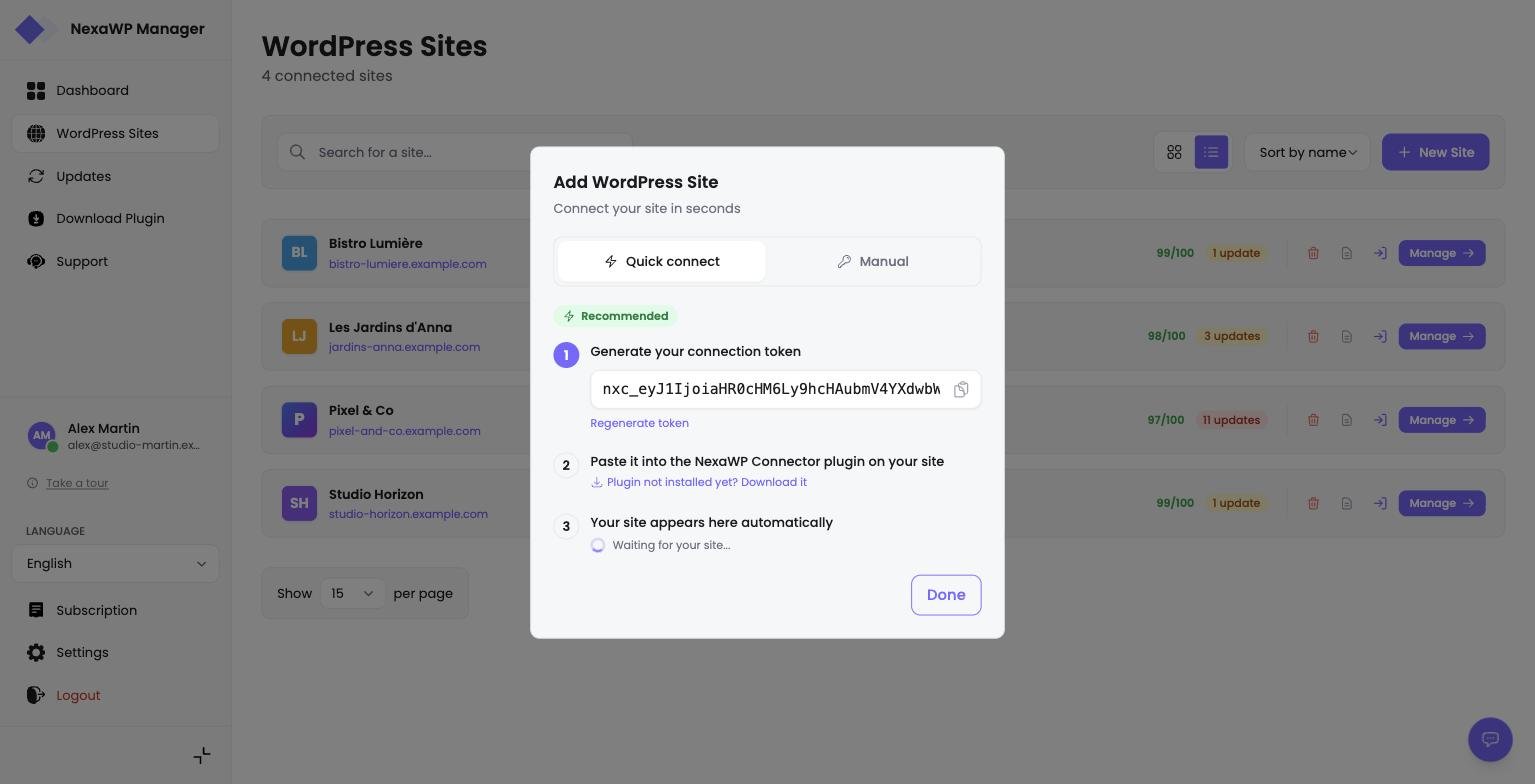
Task: Delete the Pixel & Co site
Action: (x=1313, y=420)
